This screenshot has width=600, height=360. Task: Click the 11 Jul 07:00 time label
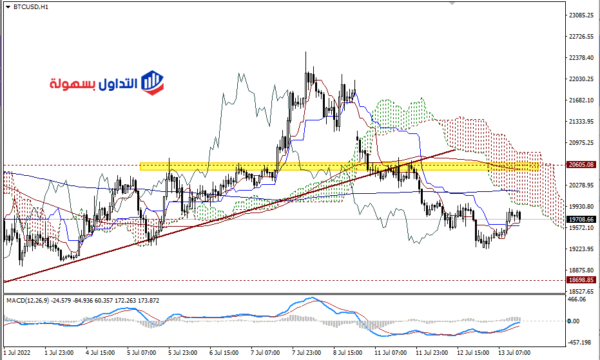click(x=390, y=352)
